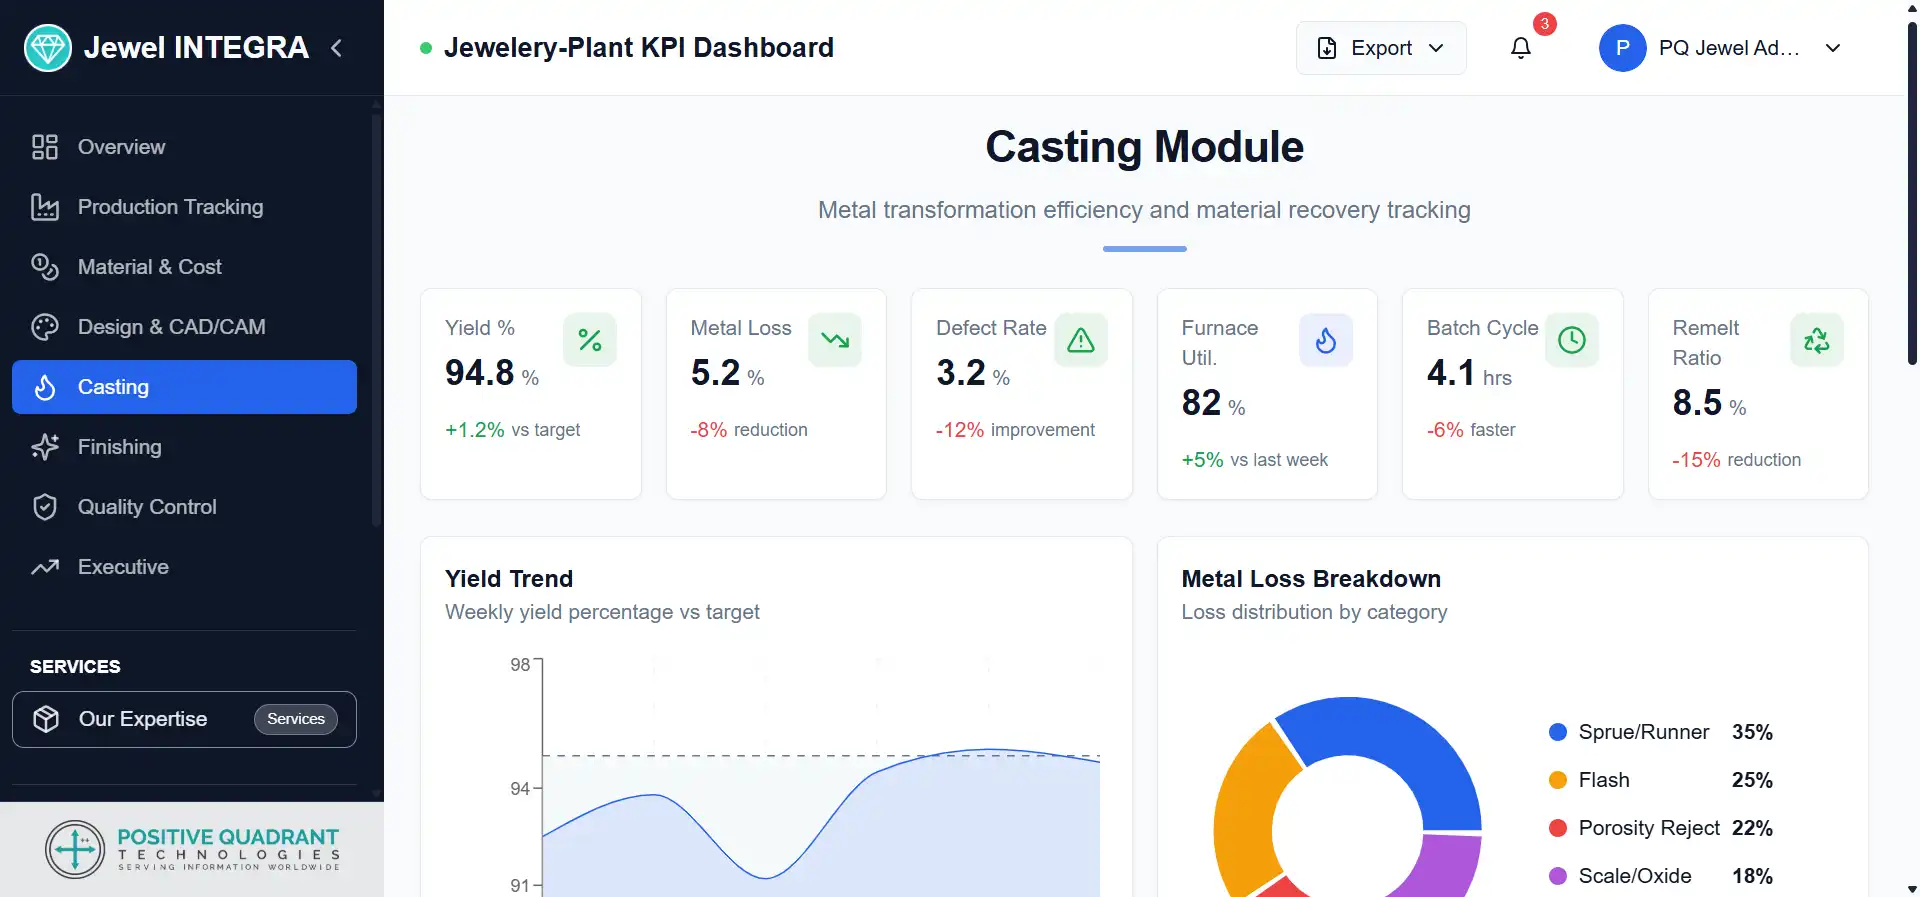The width and height of the screenshot is (1920, 897).
Task: Click the Metal Loss trending-down icon
Action: pos(835,341)
